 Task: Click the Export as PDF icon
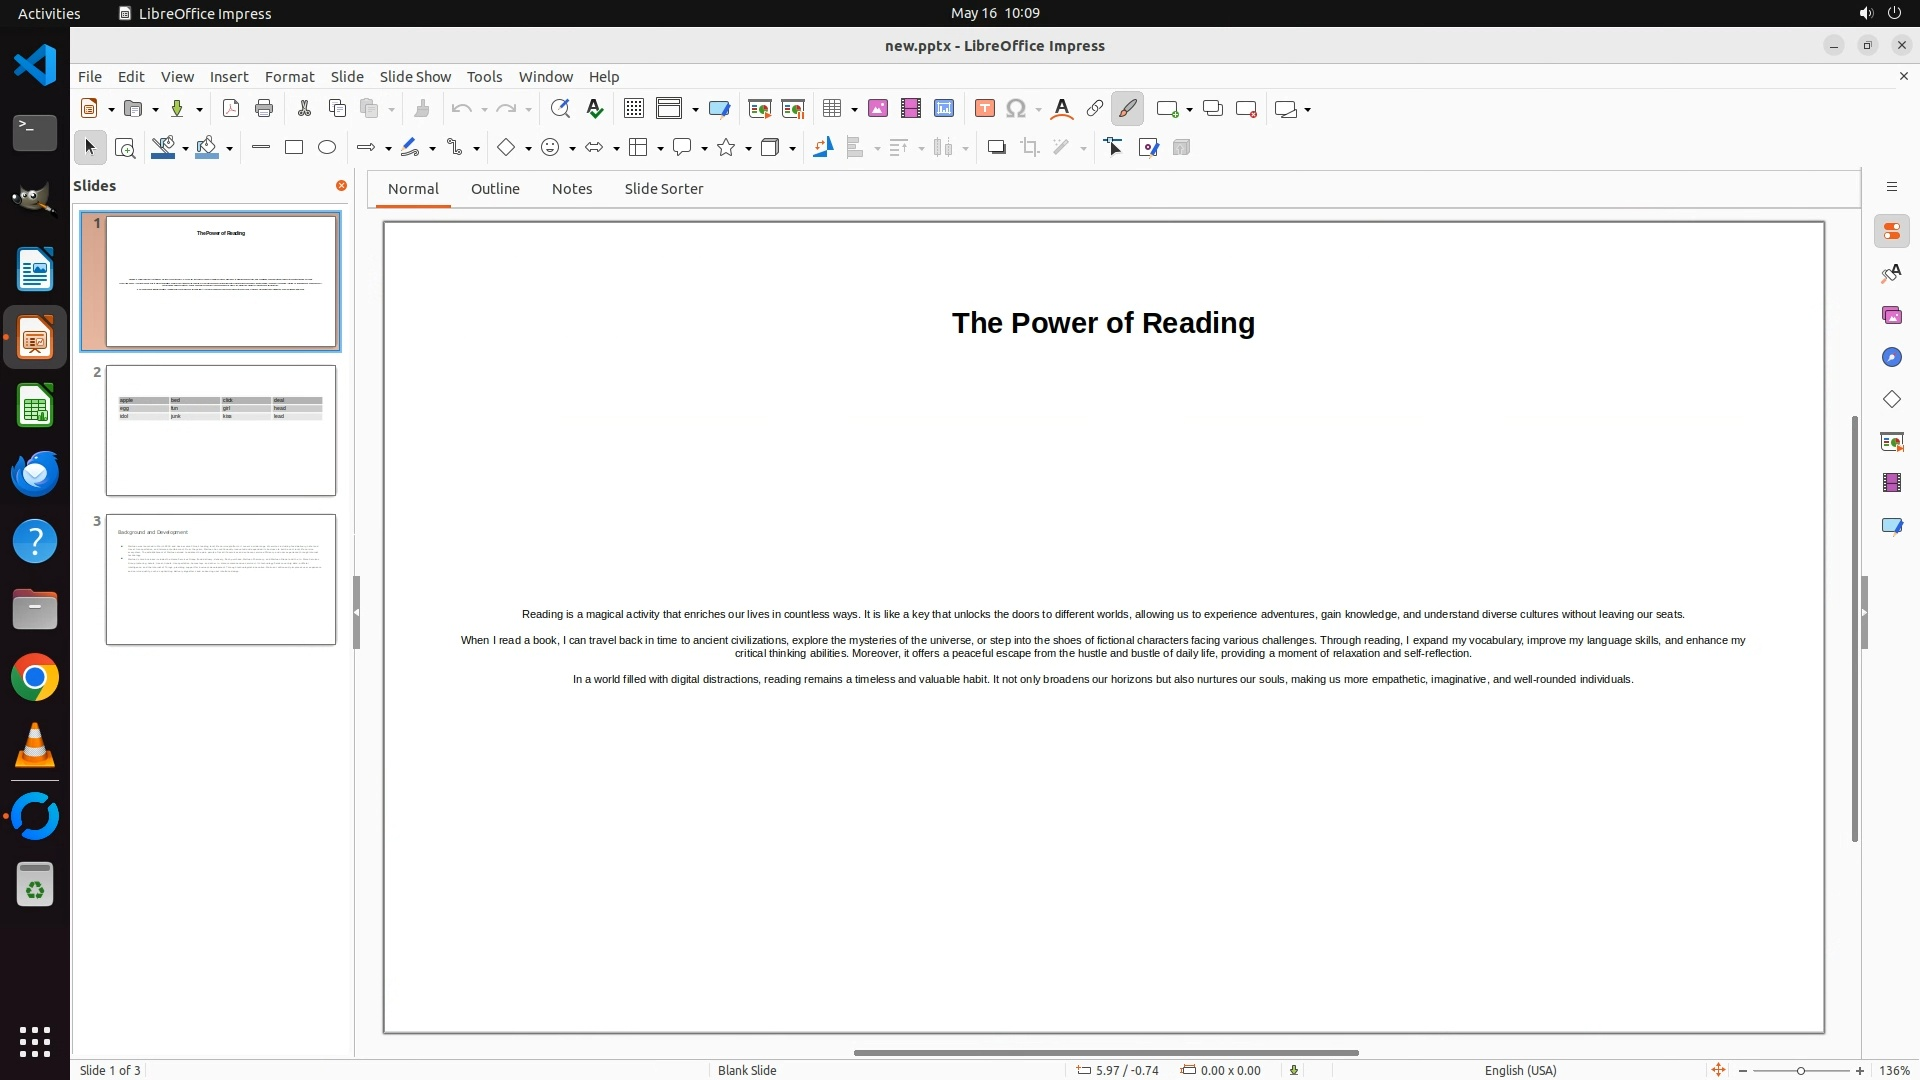[231, 109]
